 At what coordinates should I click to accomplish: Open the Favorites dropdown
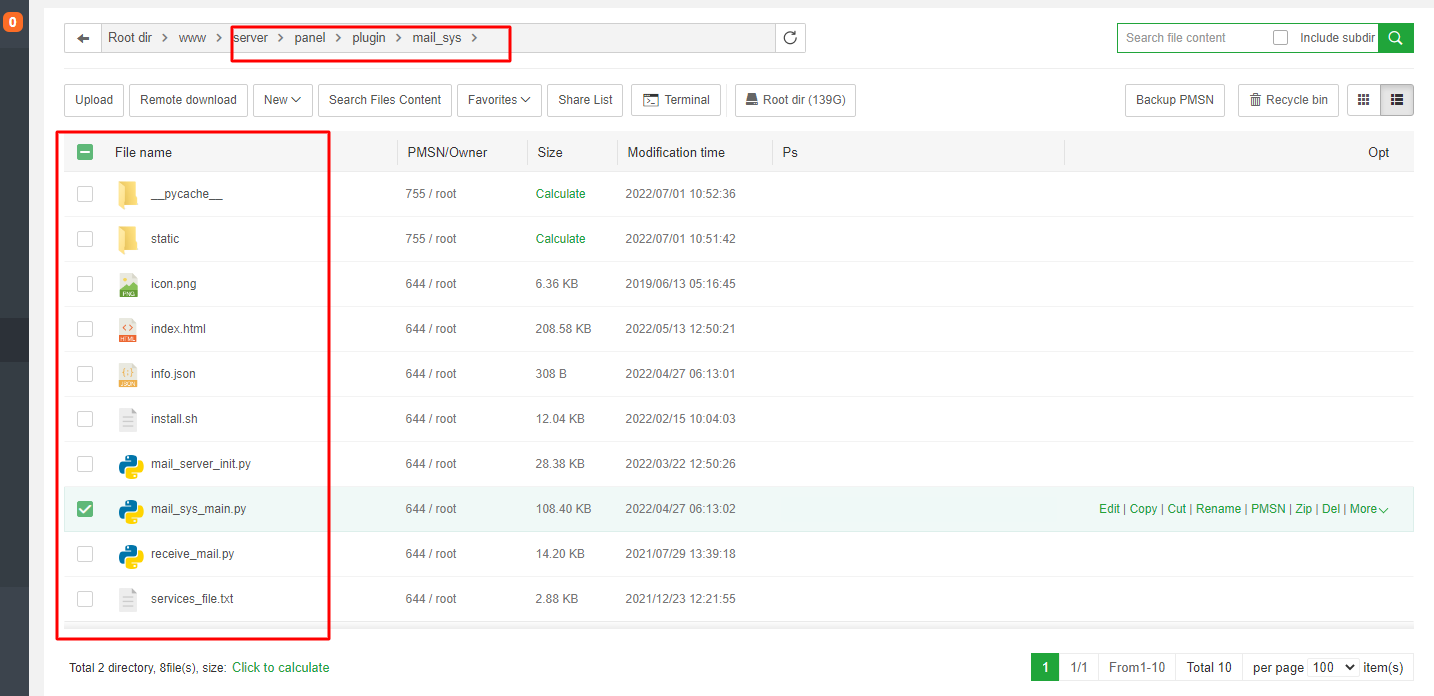[499, 100]
